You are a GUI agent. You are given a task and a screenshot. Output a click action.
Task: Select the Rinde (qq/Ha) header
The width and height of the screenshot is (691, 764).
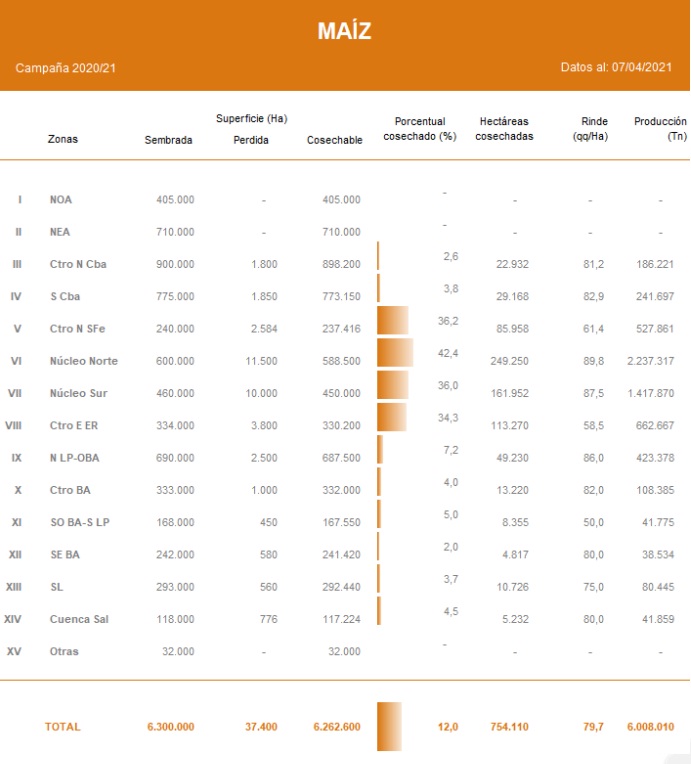589,129
